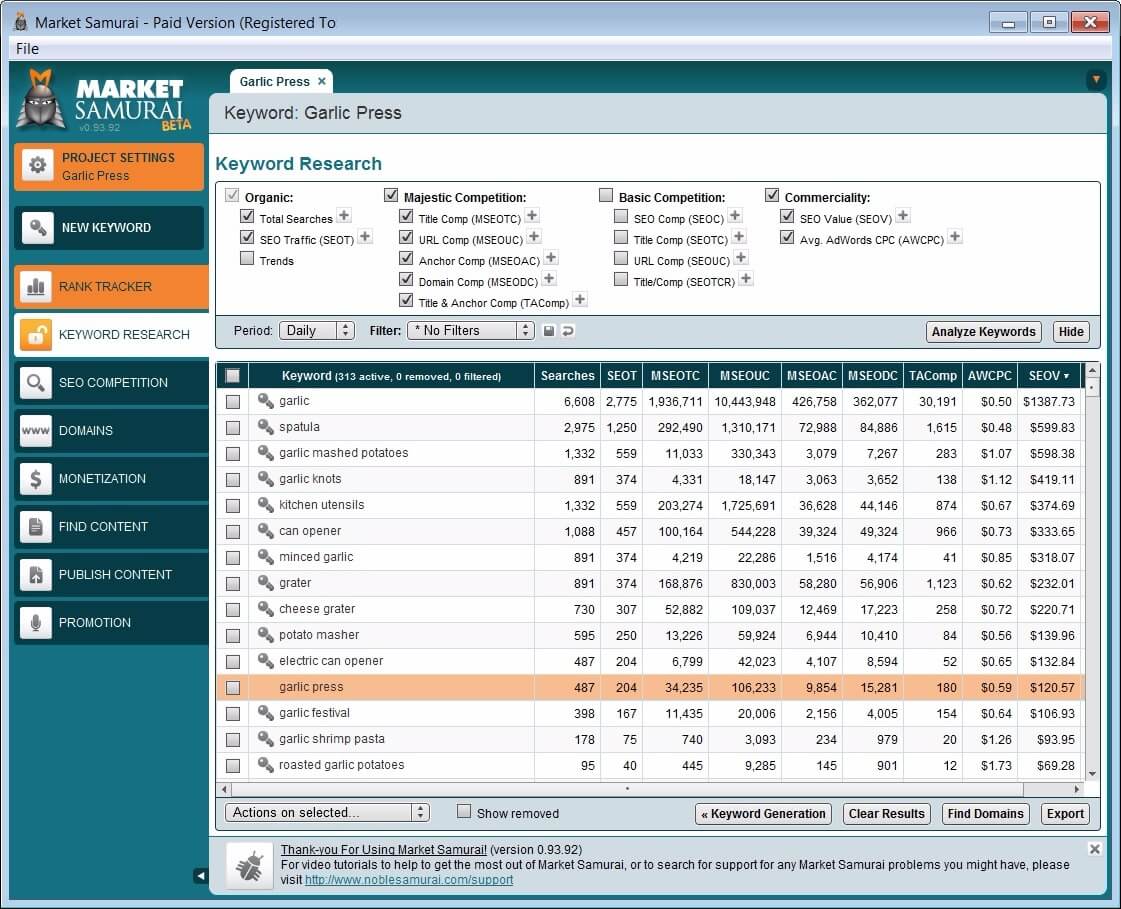Click key icon beside 'garlic knots'
Image resolution: width=1121 pixels, height=909 pixels.
[265, 479]
